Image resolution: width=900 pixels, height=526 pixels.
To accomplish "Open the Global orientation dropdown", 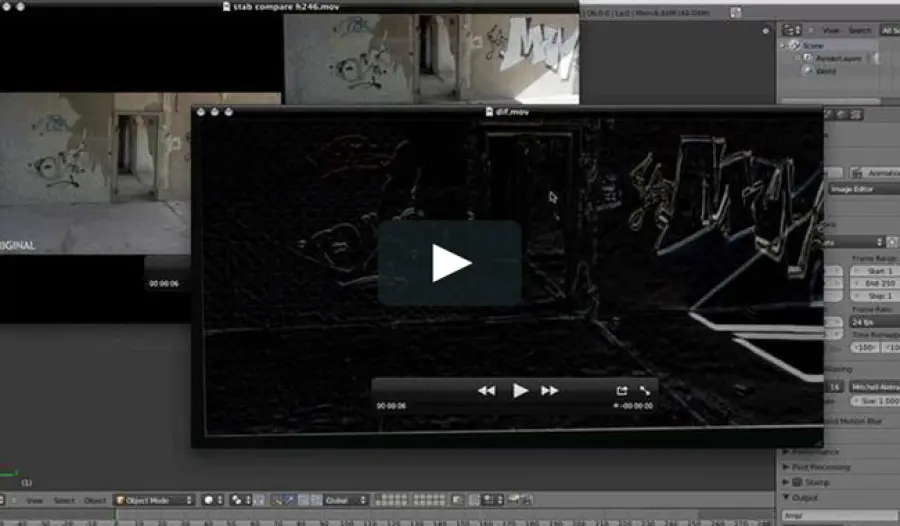I will pyautogui.click(x=346, y=500).
